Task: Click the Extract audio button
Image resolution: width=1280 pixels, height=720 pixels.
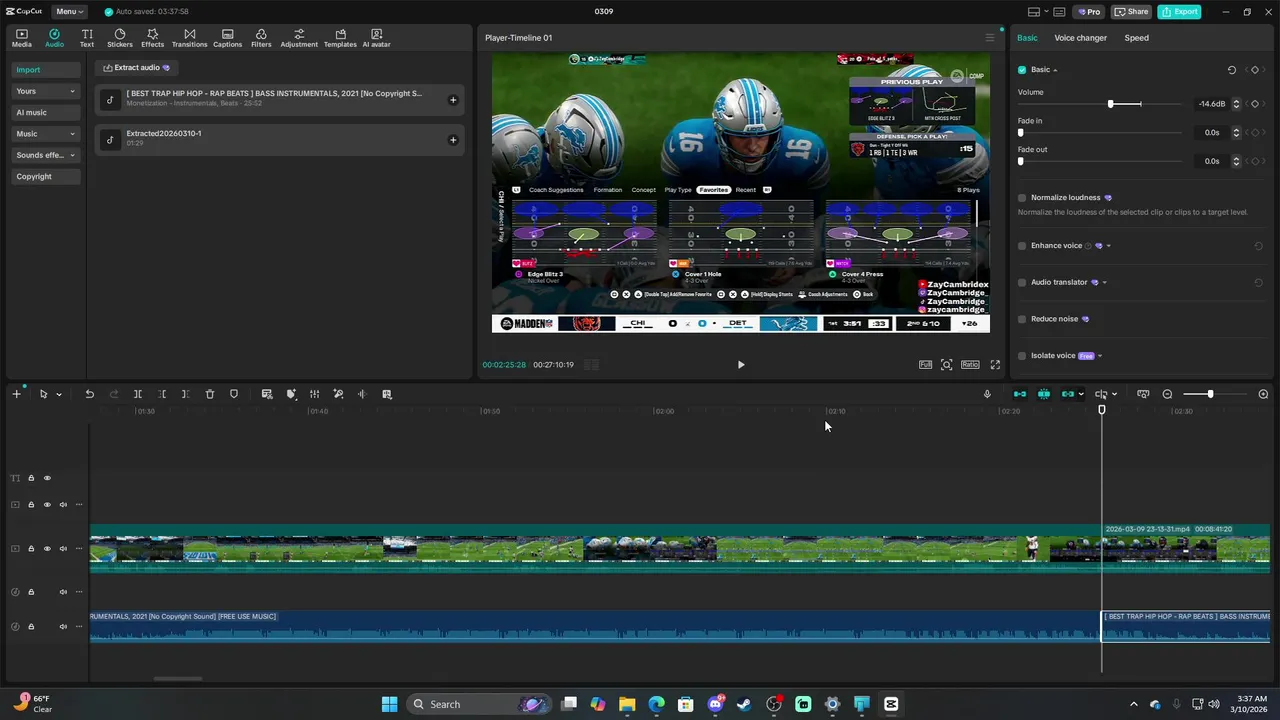Action: tap(136, 68)
